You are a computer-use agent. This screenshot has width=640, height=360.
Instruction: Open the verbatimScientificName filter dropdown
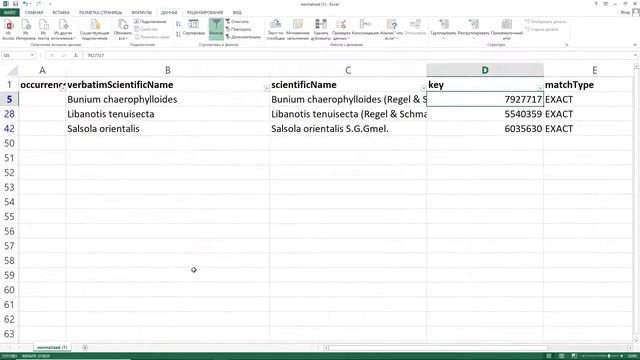tap(266, 88)
